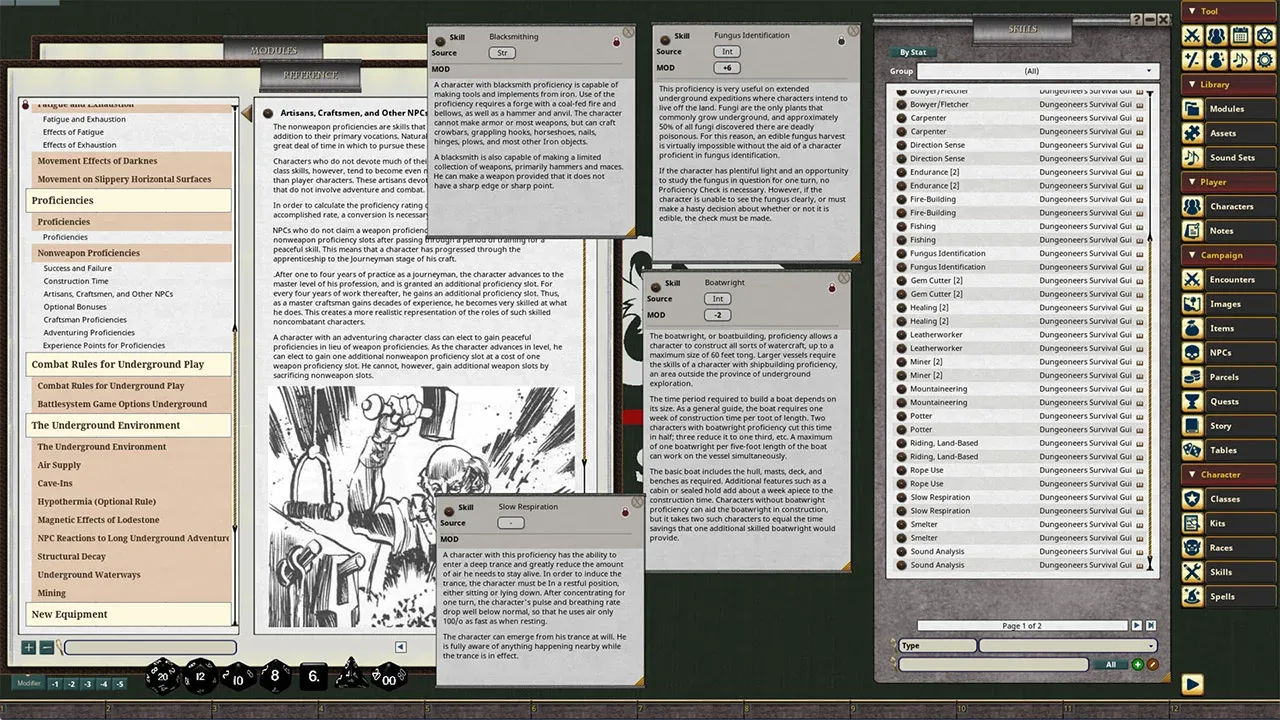The image size is (1280, 720).
Task: Click the Reference index scrollbar
Action: tap(235, 365)
